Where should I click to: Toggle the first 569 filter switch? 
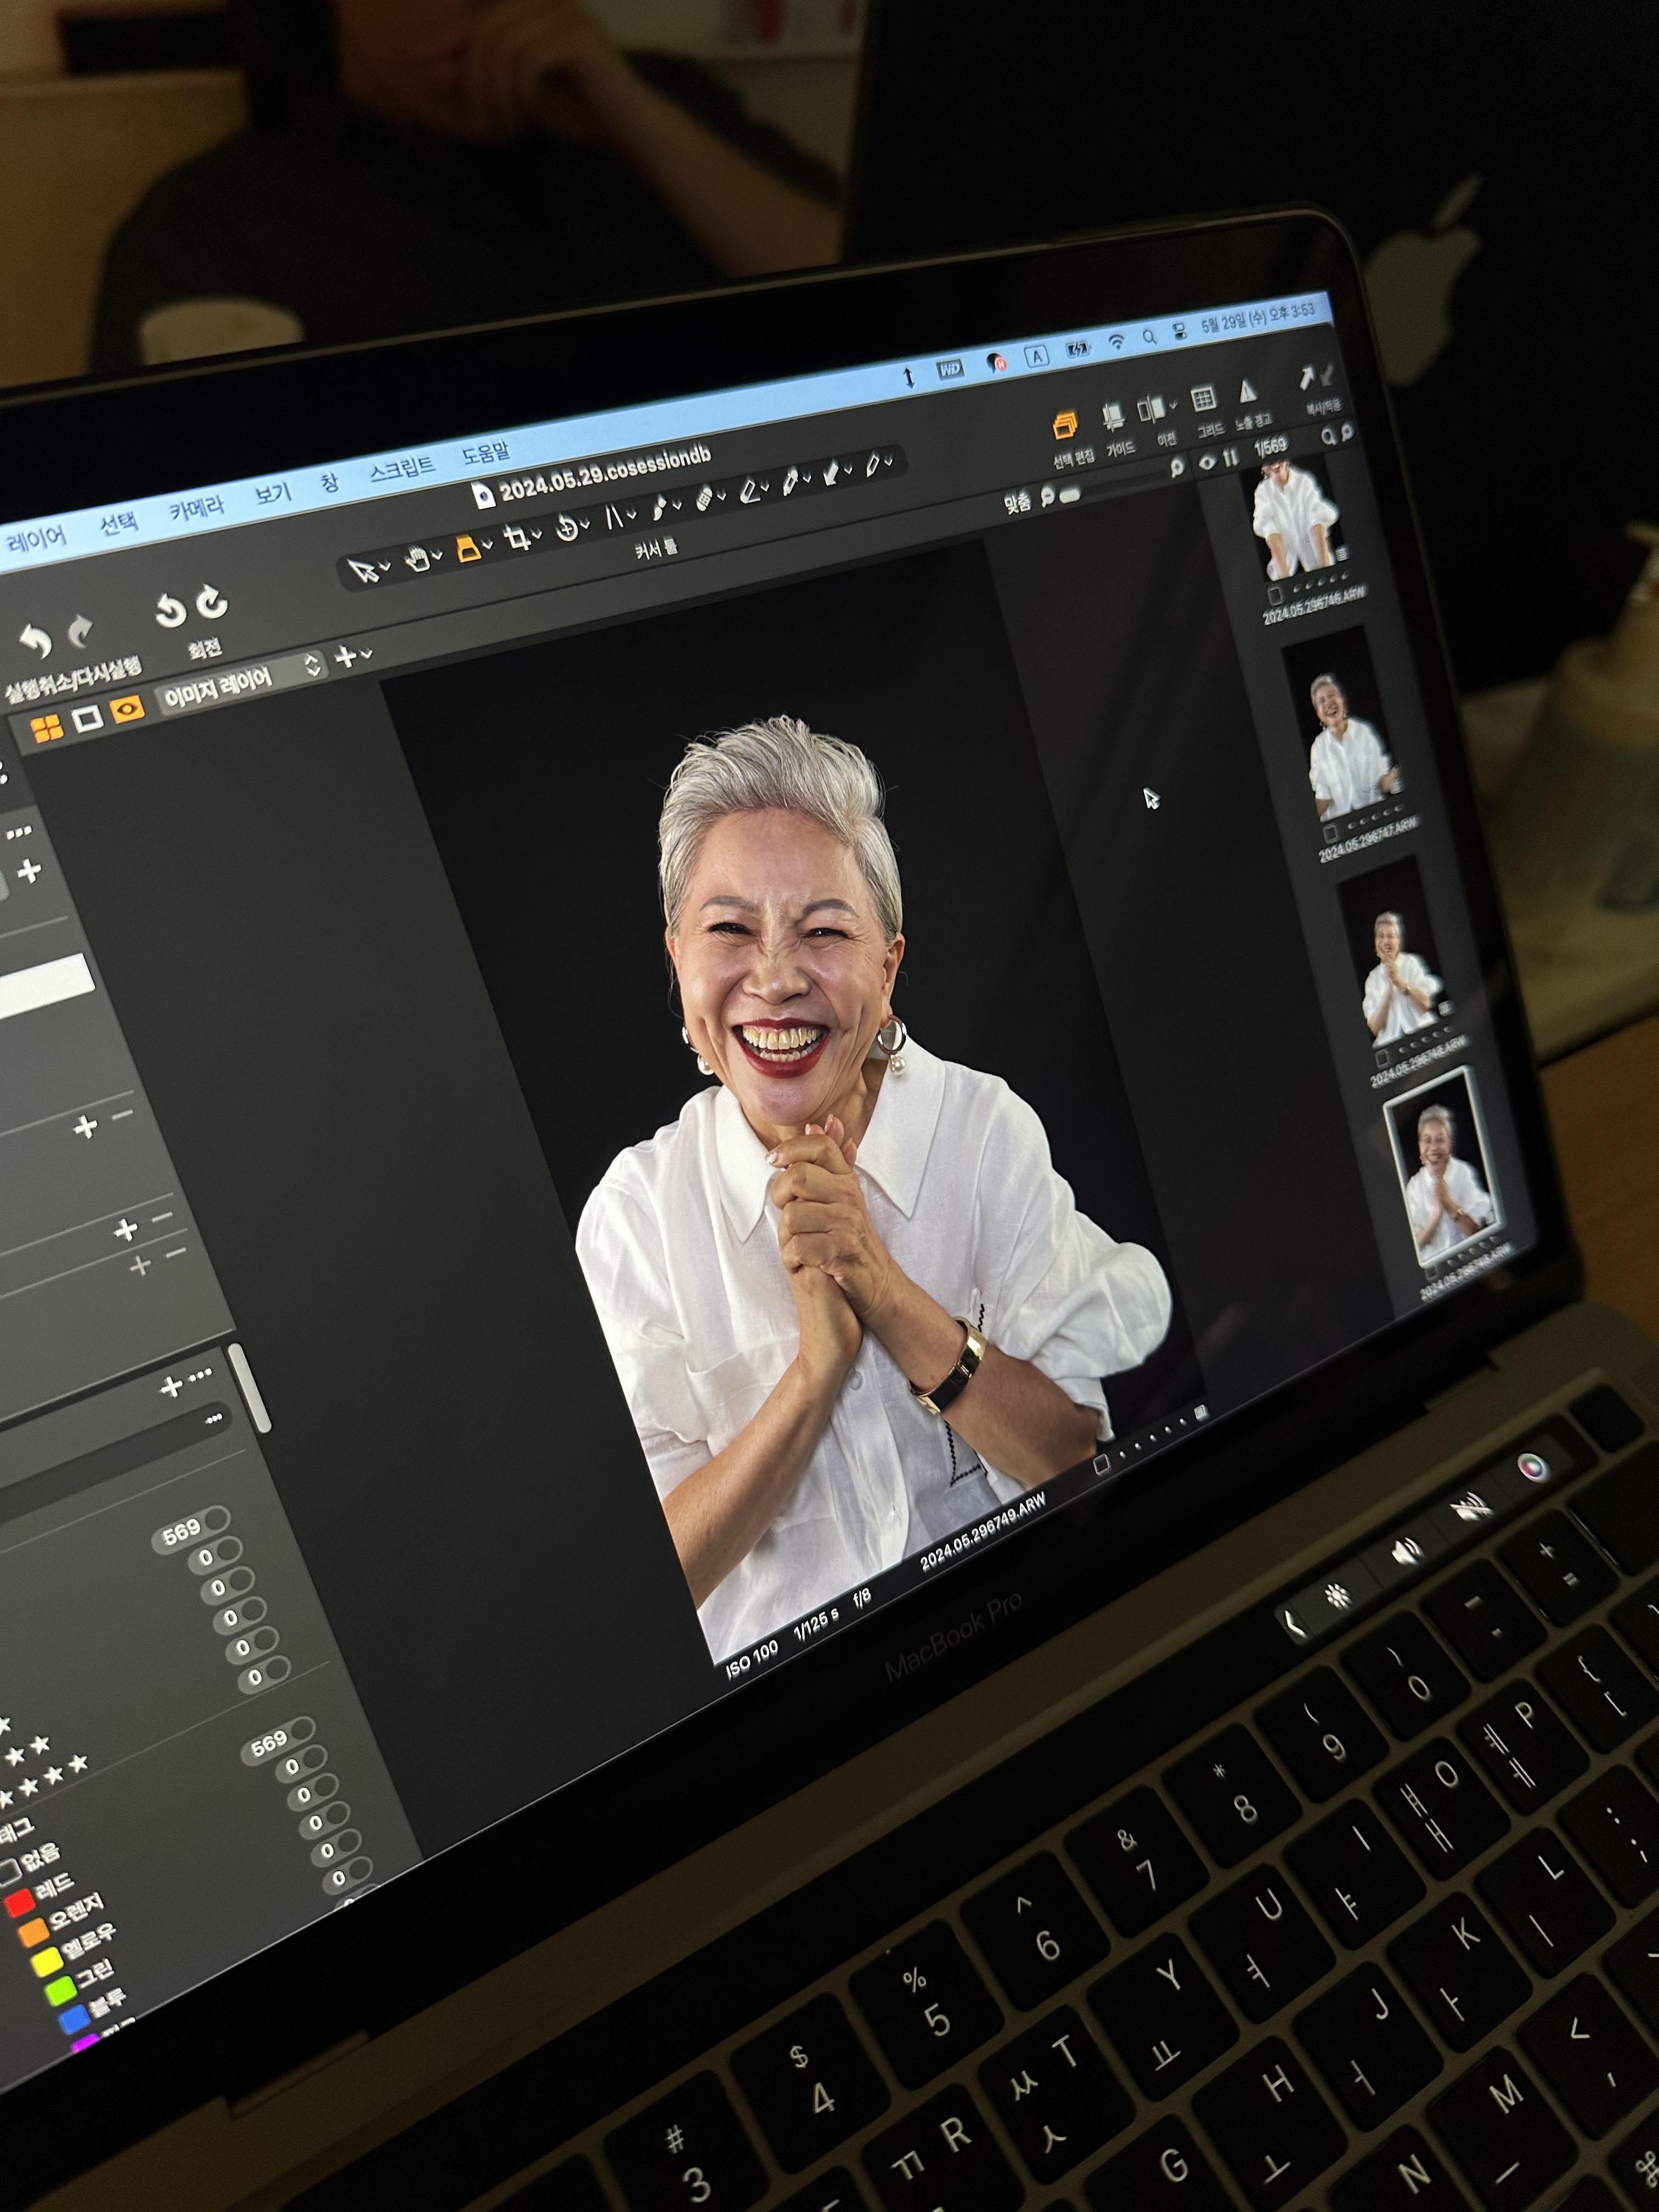(x=216, y=1521)
